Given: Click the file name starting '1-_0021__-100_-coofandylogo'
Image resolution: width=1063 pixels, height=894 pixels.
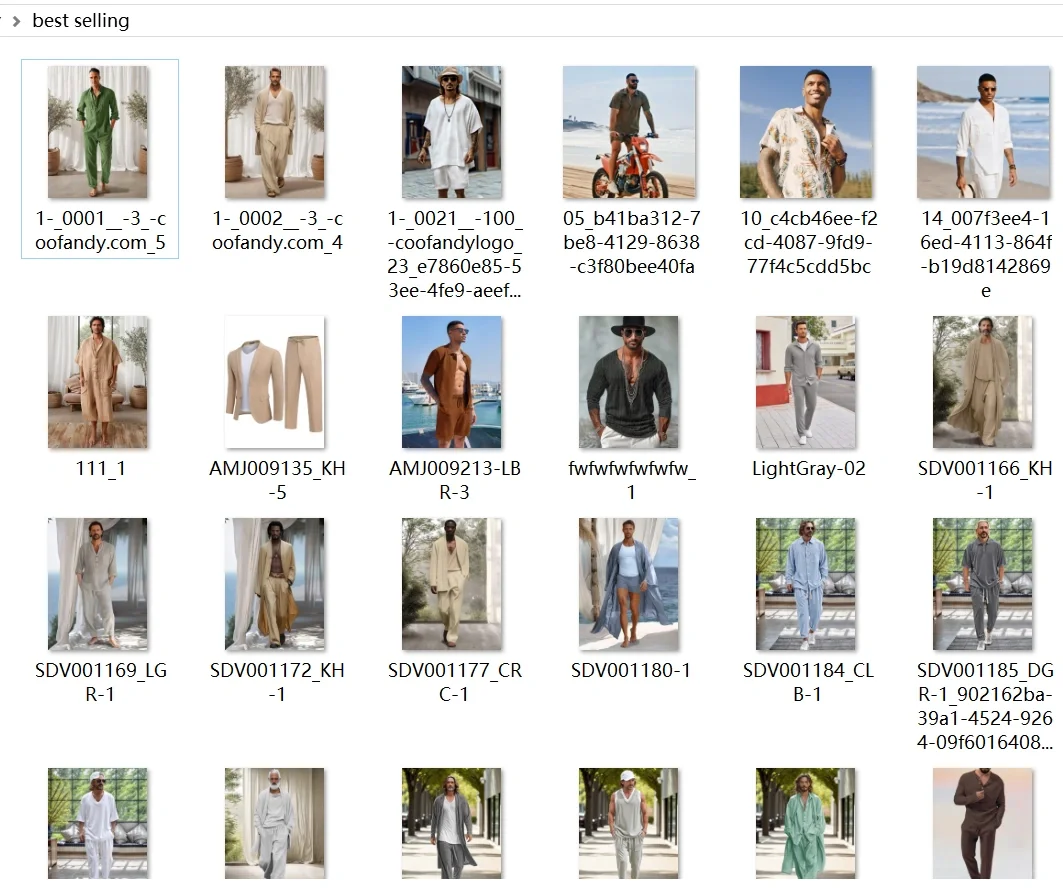Looking at the screenshot, I should tap(454, 254).
